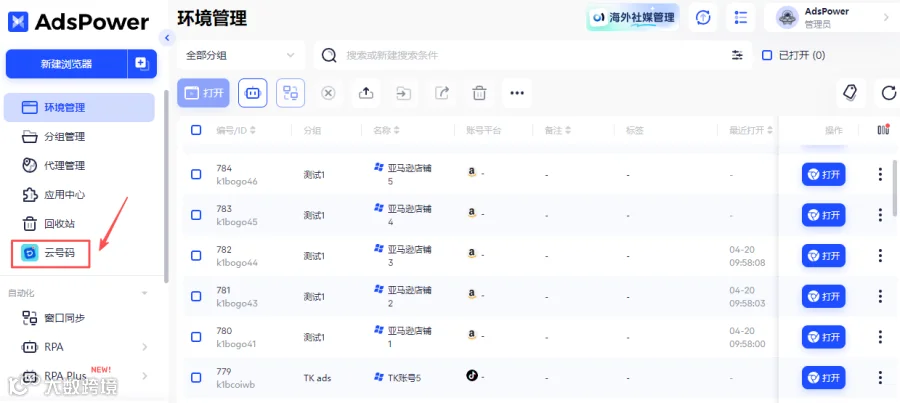Expand the AdsPower account menu chevron
The image size is (900, 403).
coord(886,18)
